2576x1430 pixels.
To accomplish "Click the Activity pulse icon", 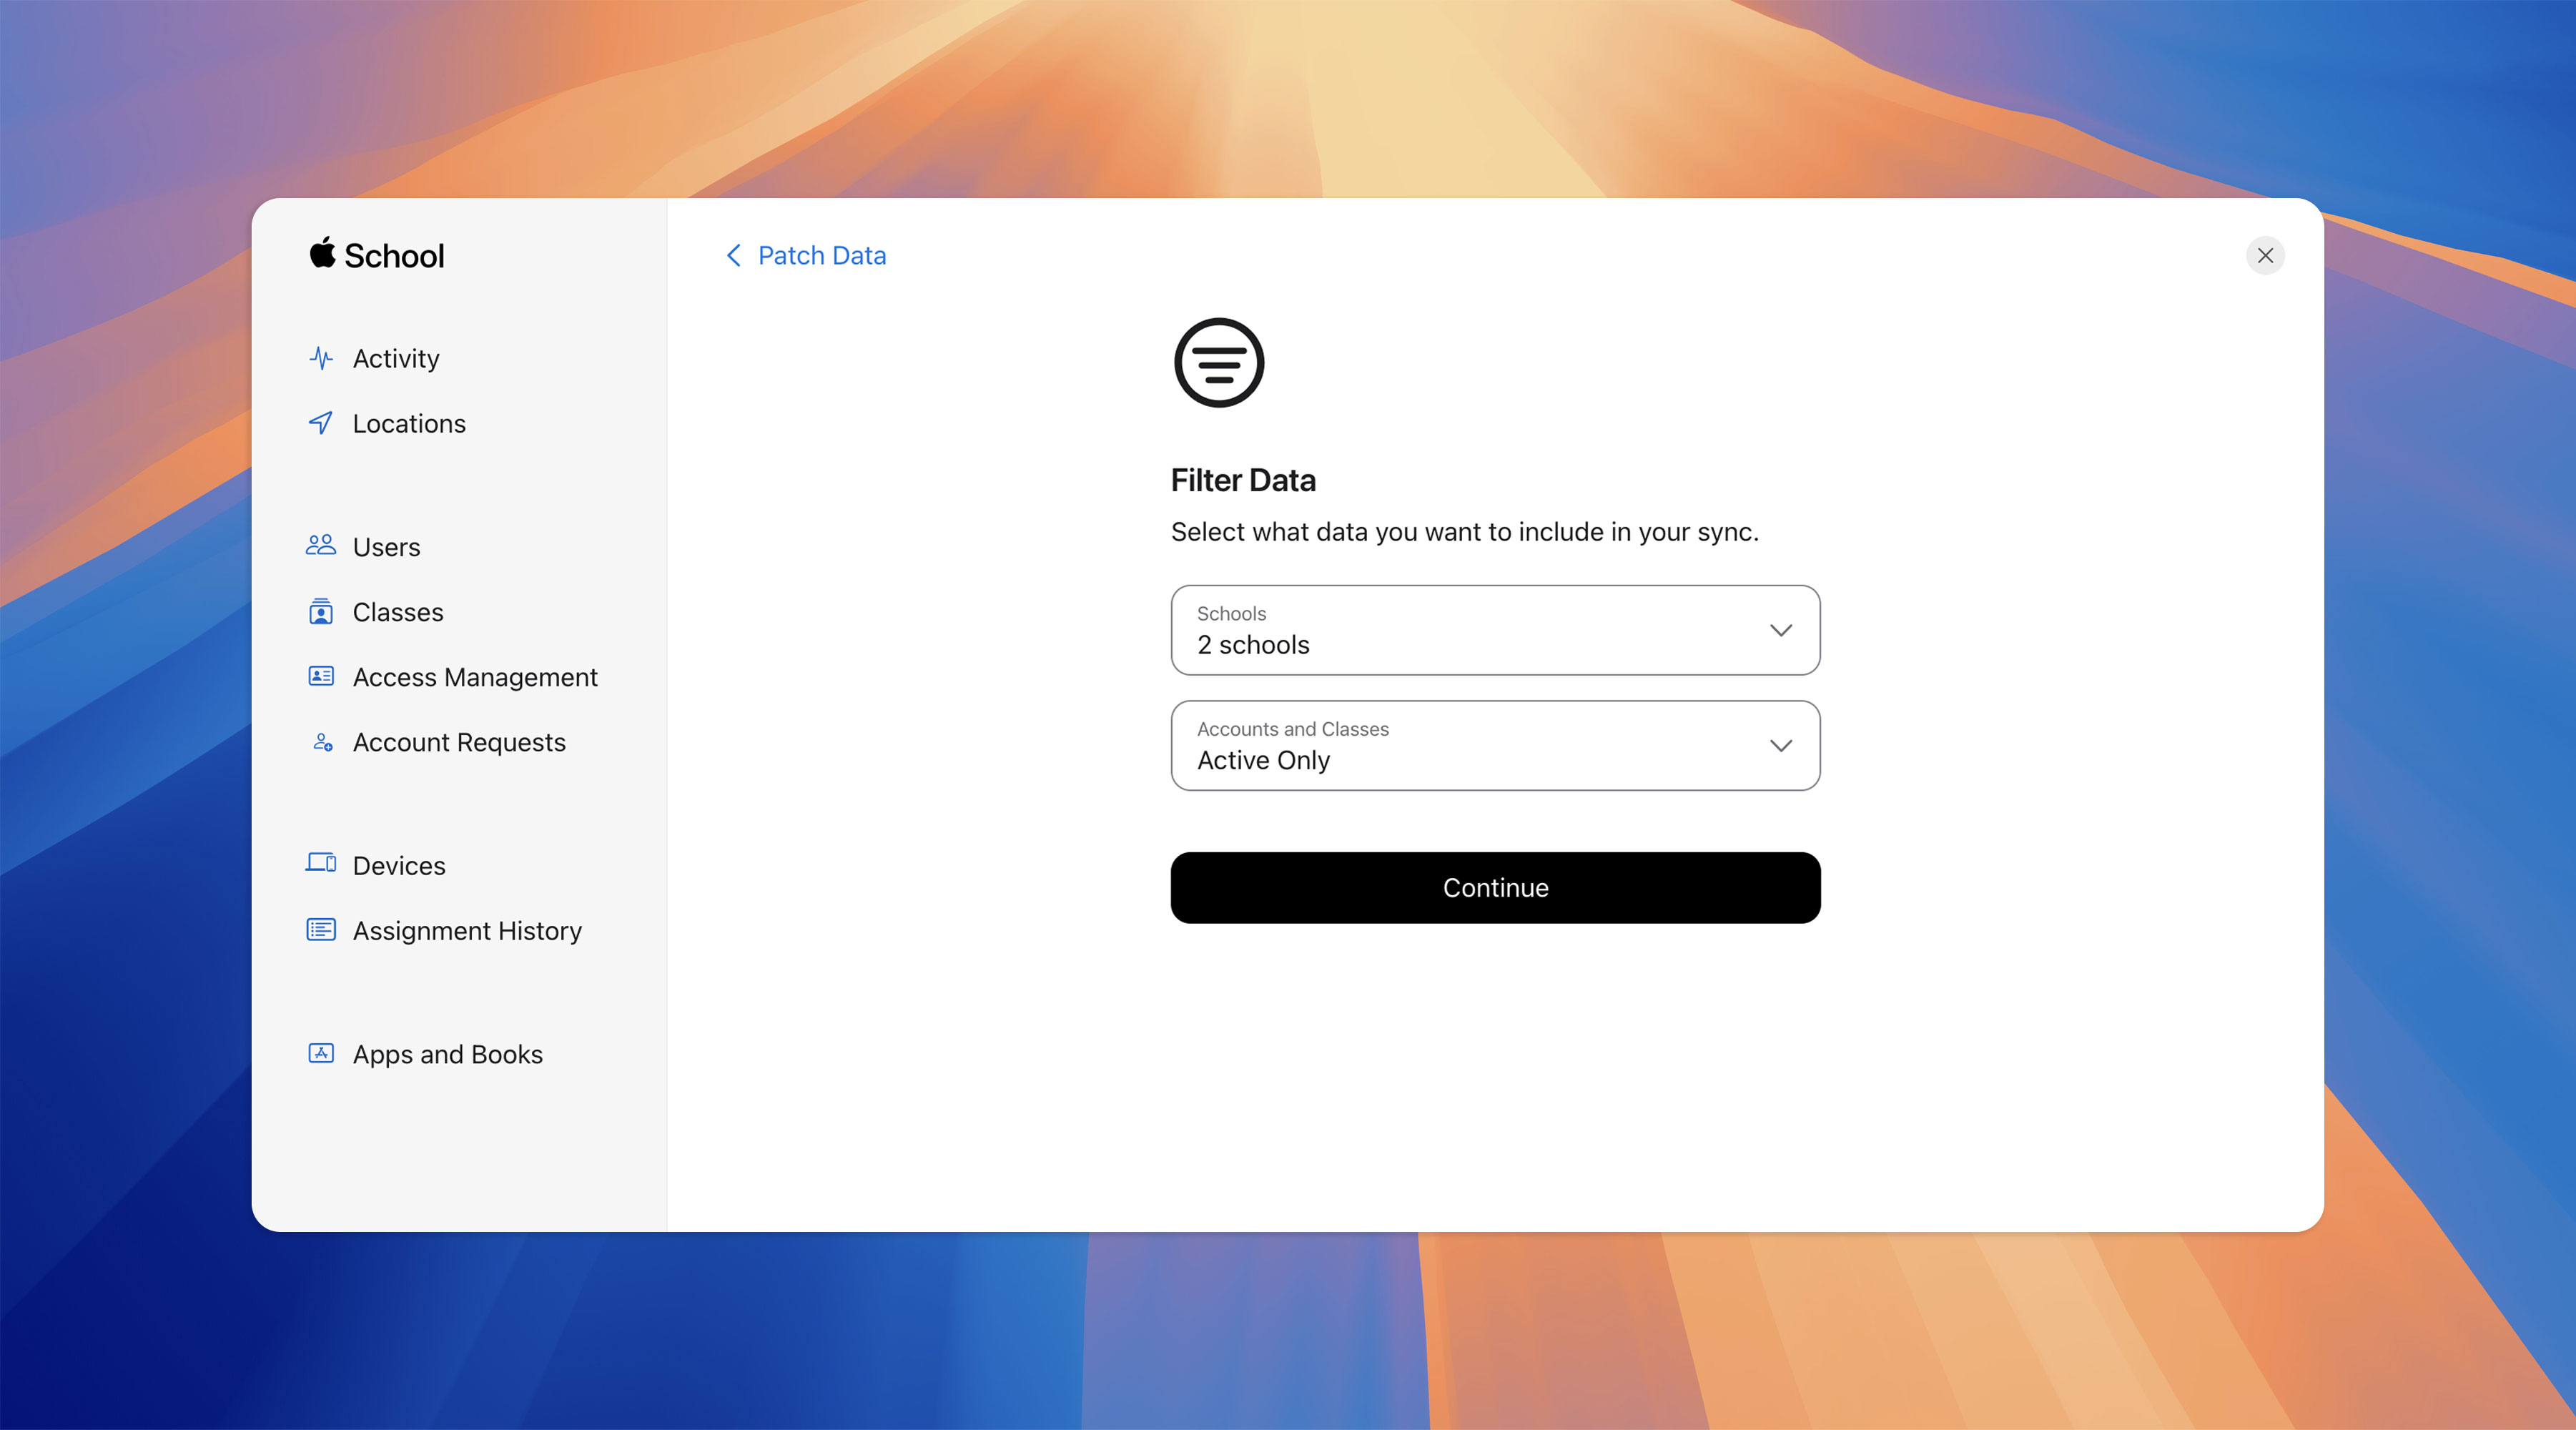I will [321, 358].
